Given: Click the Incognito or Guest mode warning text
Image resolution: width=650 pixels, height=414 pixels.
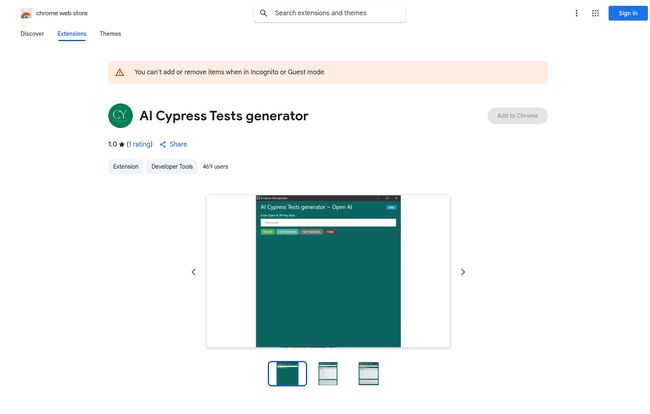Looking at the screenshot, I should tap(229, 72).
